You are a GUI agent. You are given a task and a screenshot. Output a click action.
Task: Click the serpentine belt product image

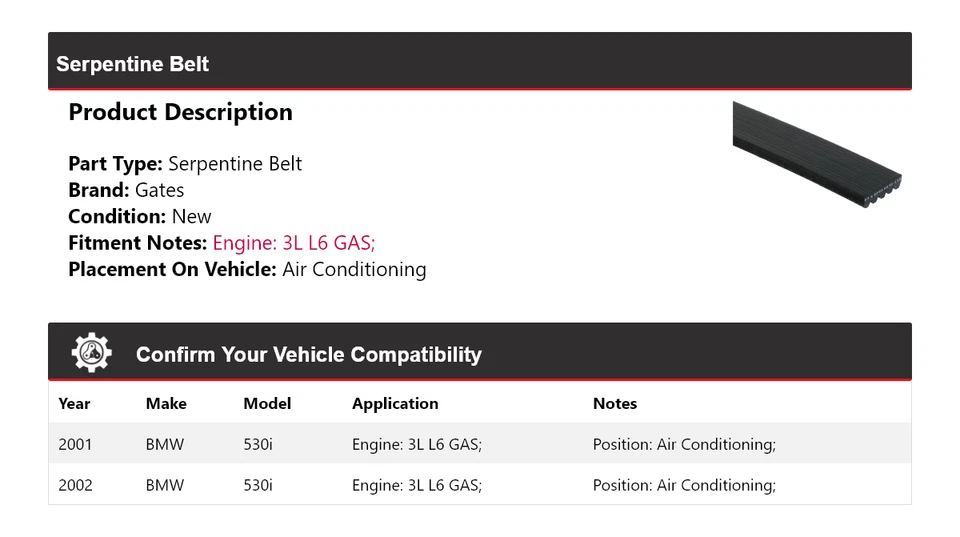tap(817, 153)
